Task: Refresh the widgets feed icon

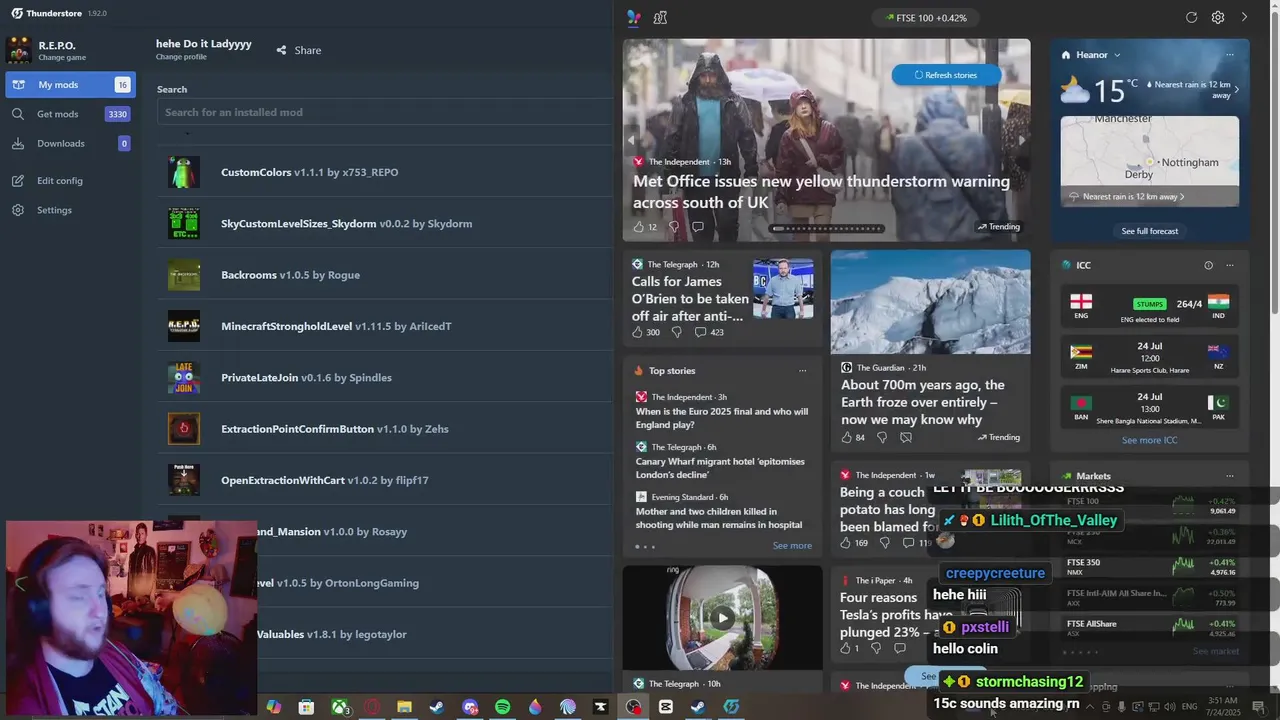Action: click(x=1191, y=17)
